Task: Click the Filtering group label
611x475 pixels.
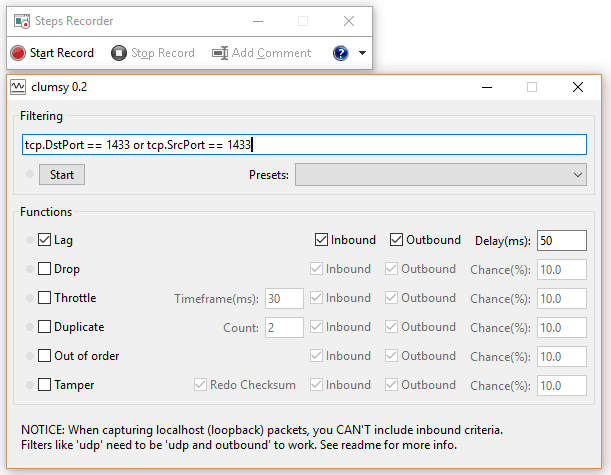Action: point(41,116)
